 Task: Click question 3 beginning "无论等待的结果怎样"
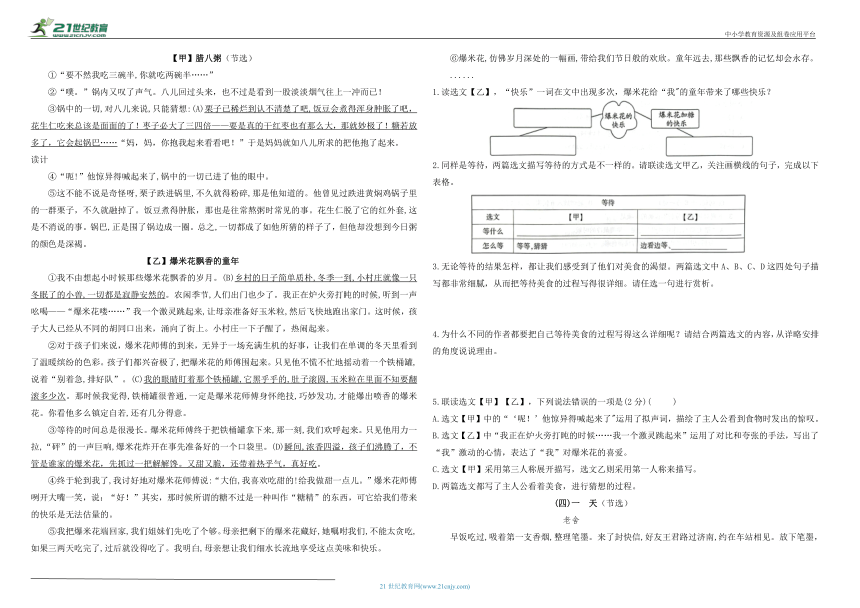tap(625, 275)
